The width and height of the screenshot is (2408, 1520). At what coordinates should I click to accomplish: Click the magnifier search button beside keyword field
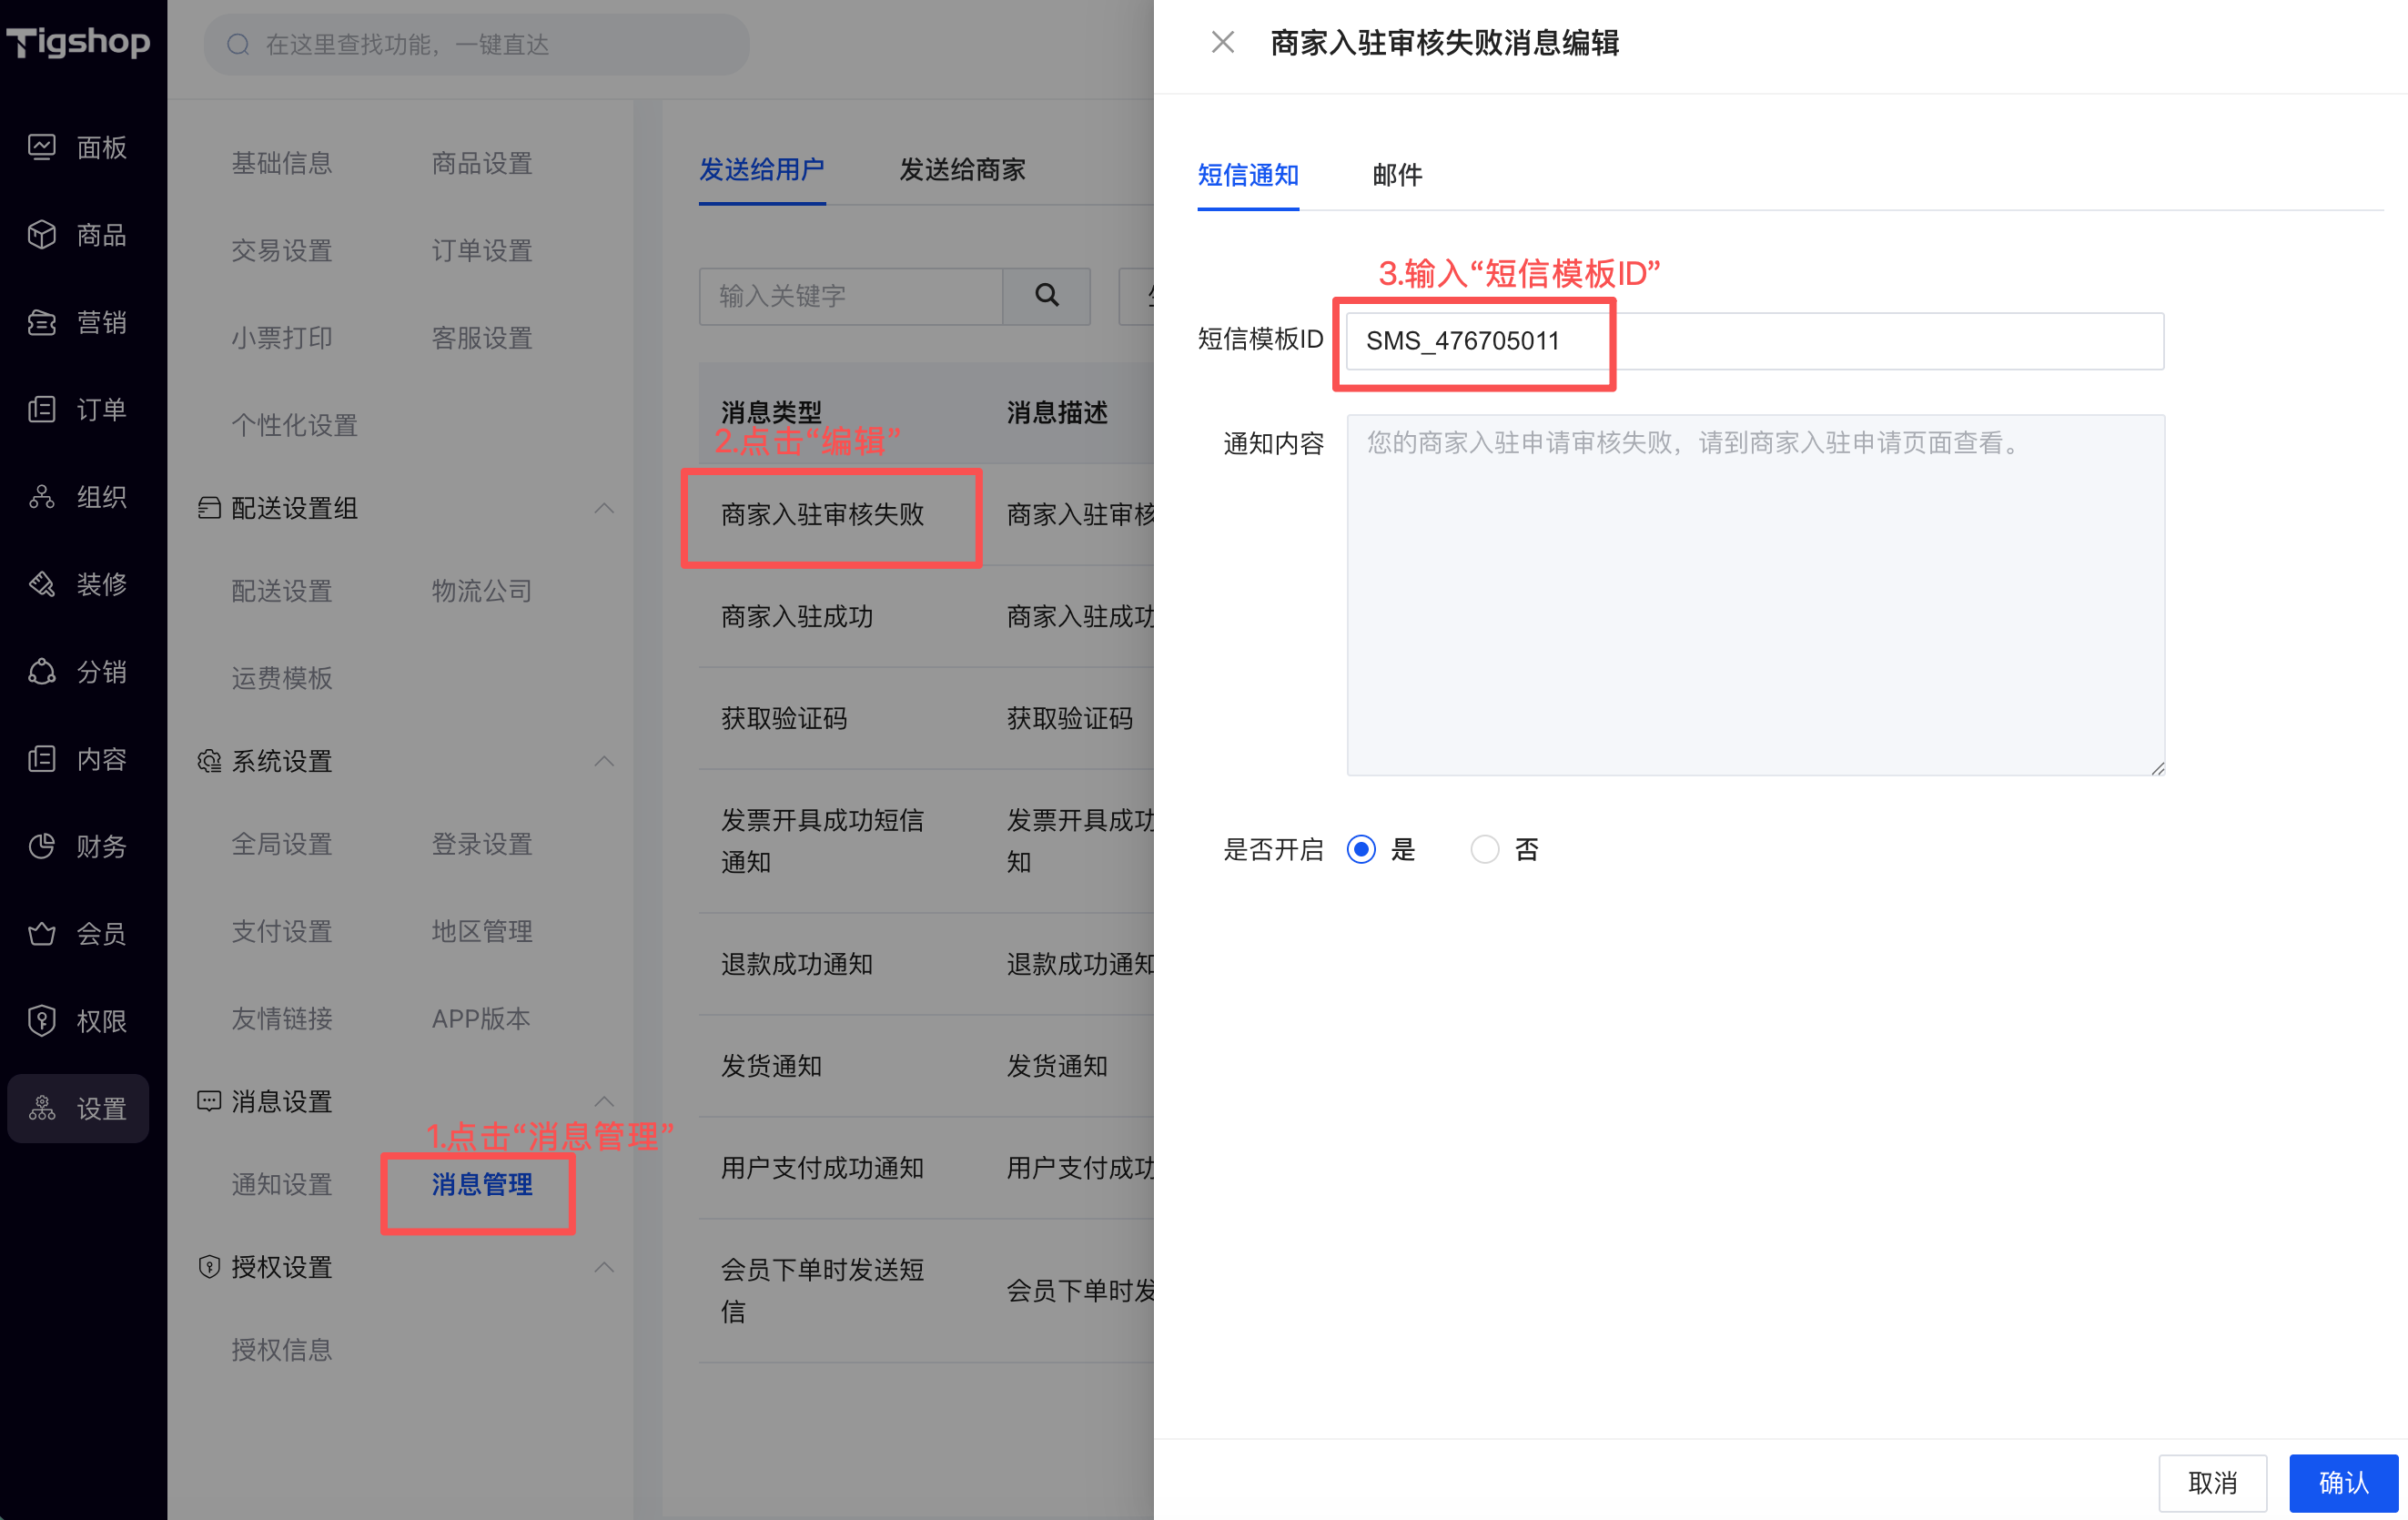[x=1046, y=295]
